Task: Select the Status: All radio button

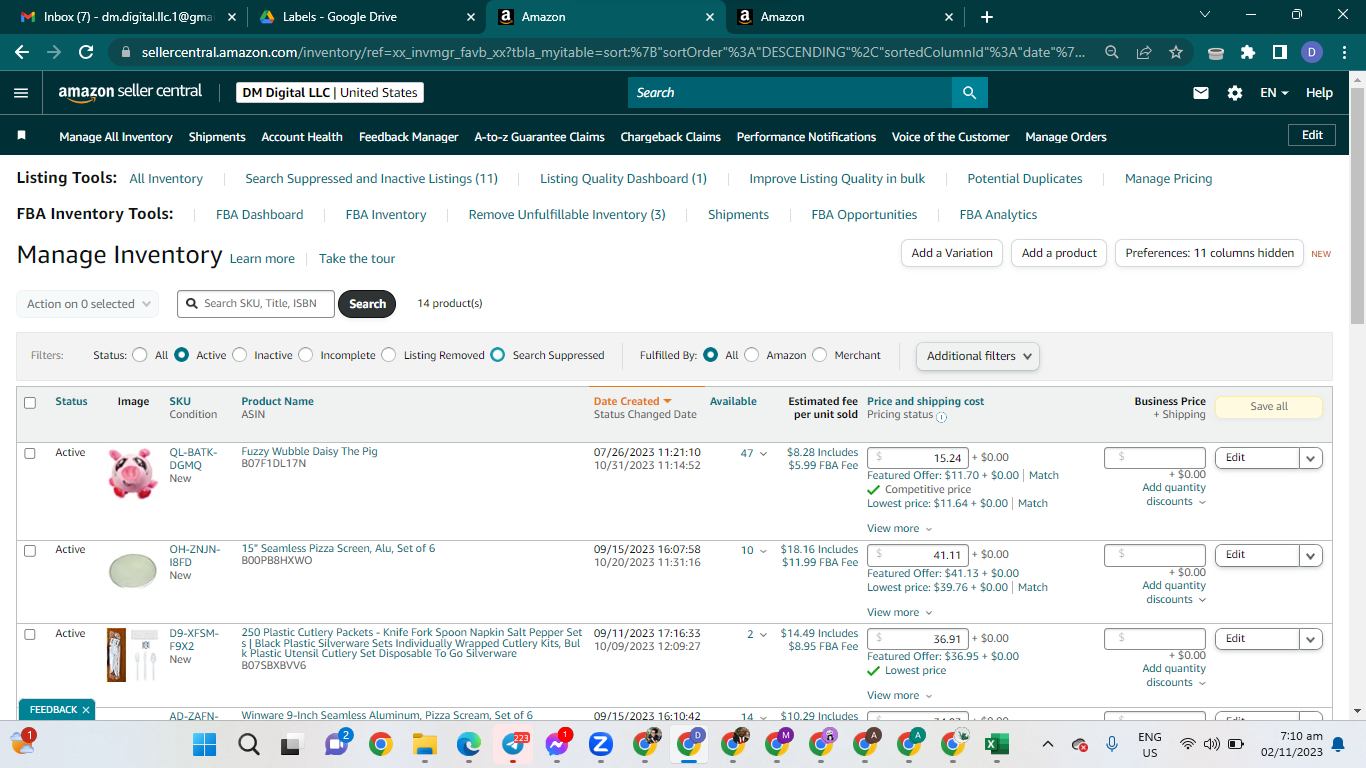Action: pos(139,355)
